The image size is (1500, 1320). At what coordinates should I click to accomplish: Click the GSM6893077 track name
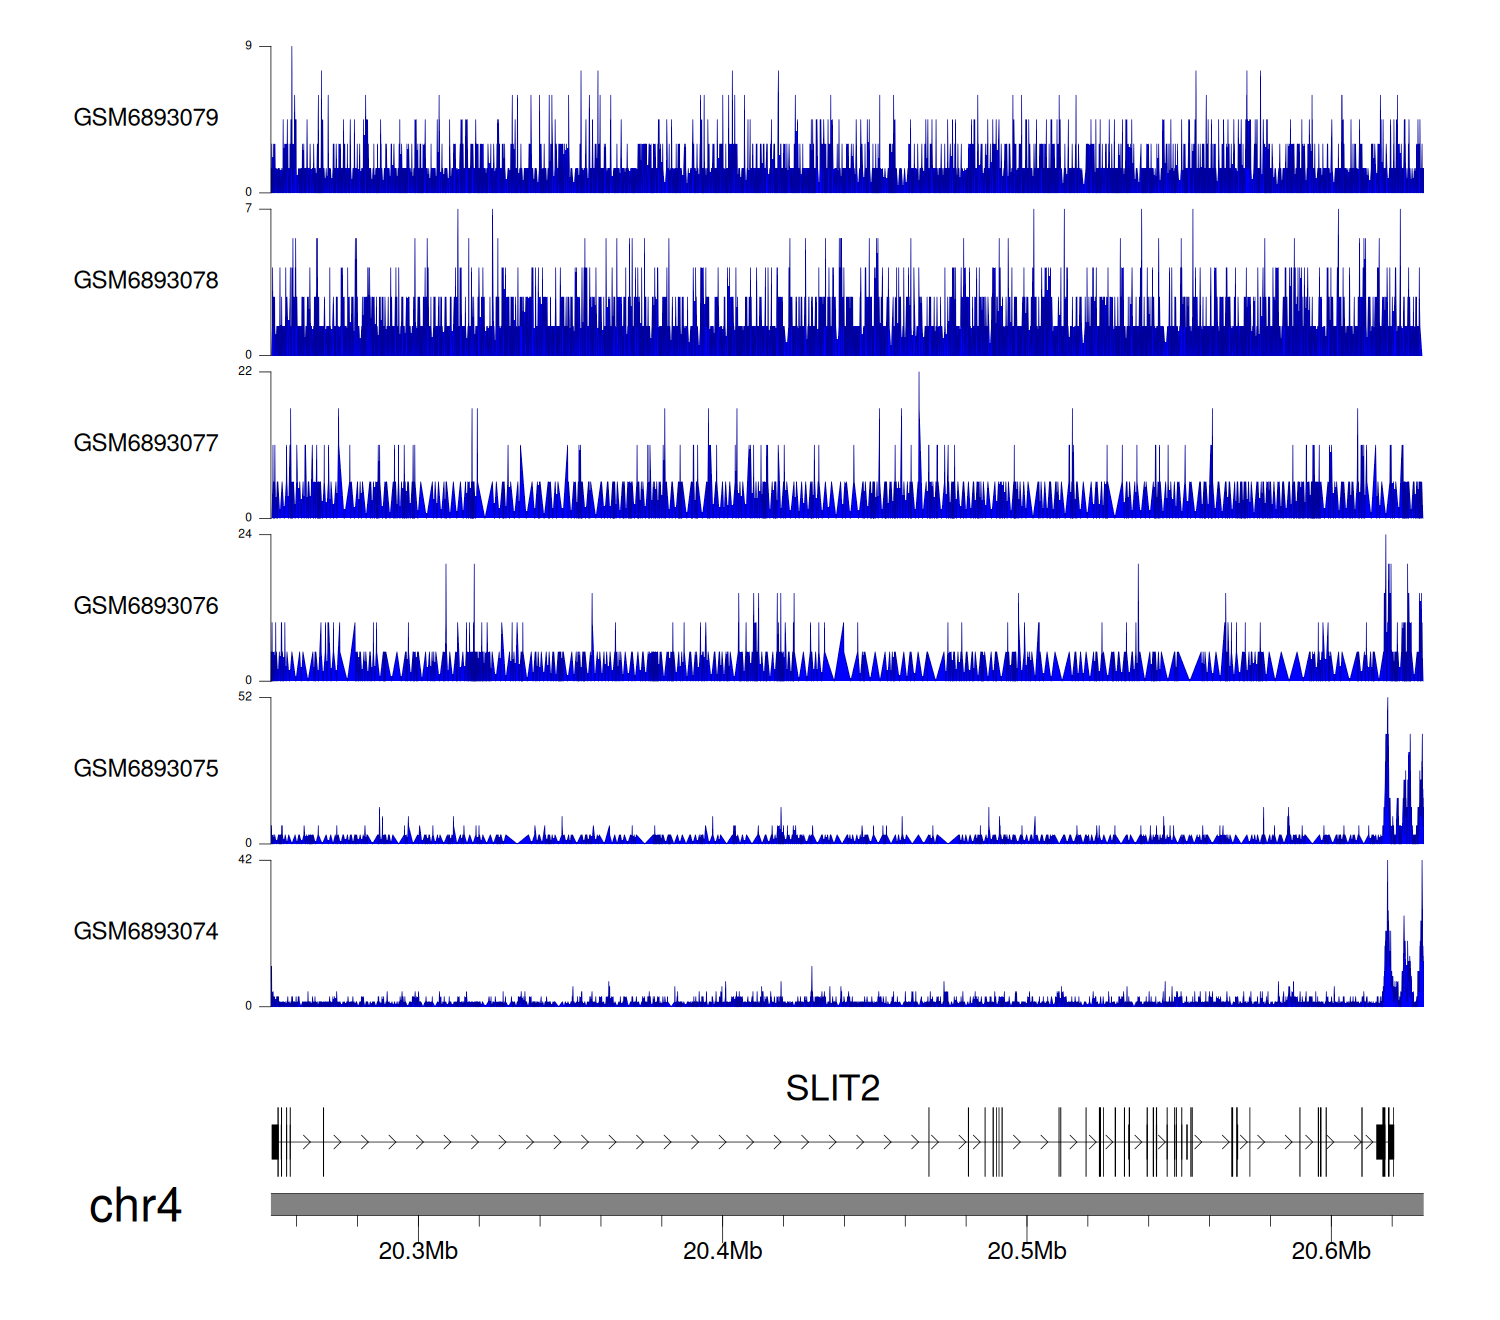[x=146, y=444]
